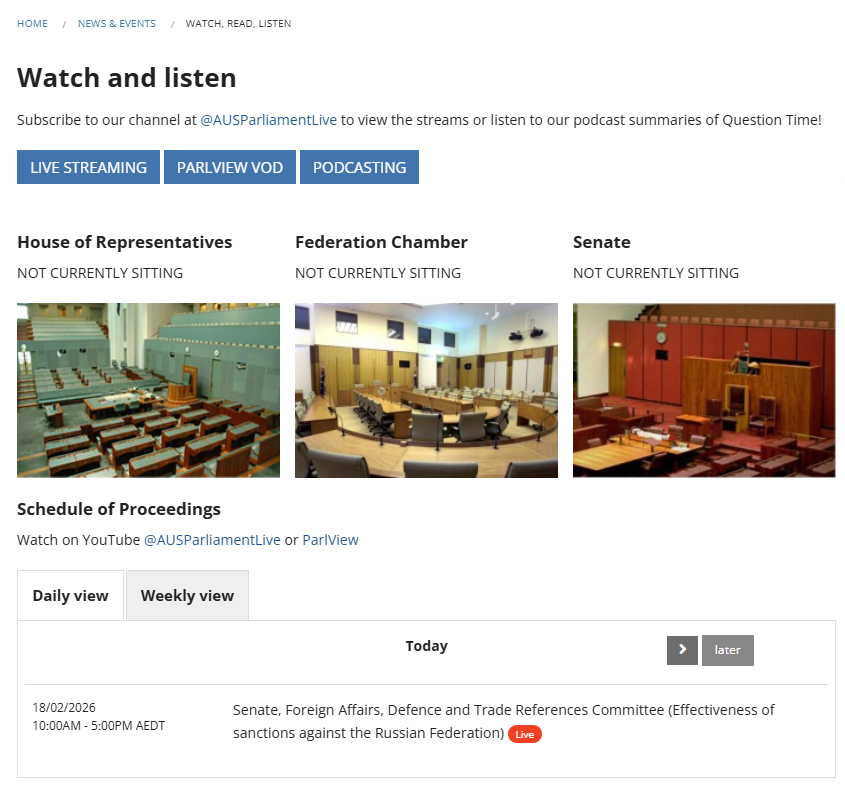
Task: Click the Federation Chamber heading
Action: pos(381,242)
